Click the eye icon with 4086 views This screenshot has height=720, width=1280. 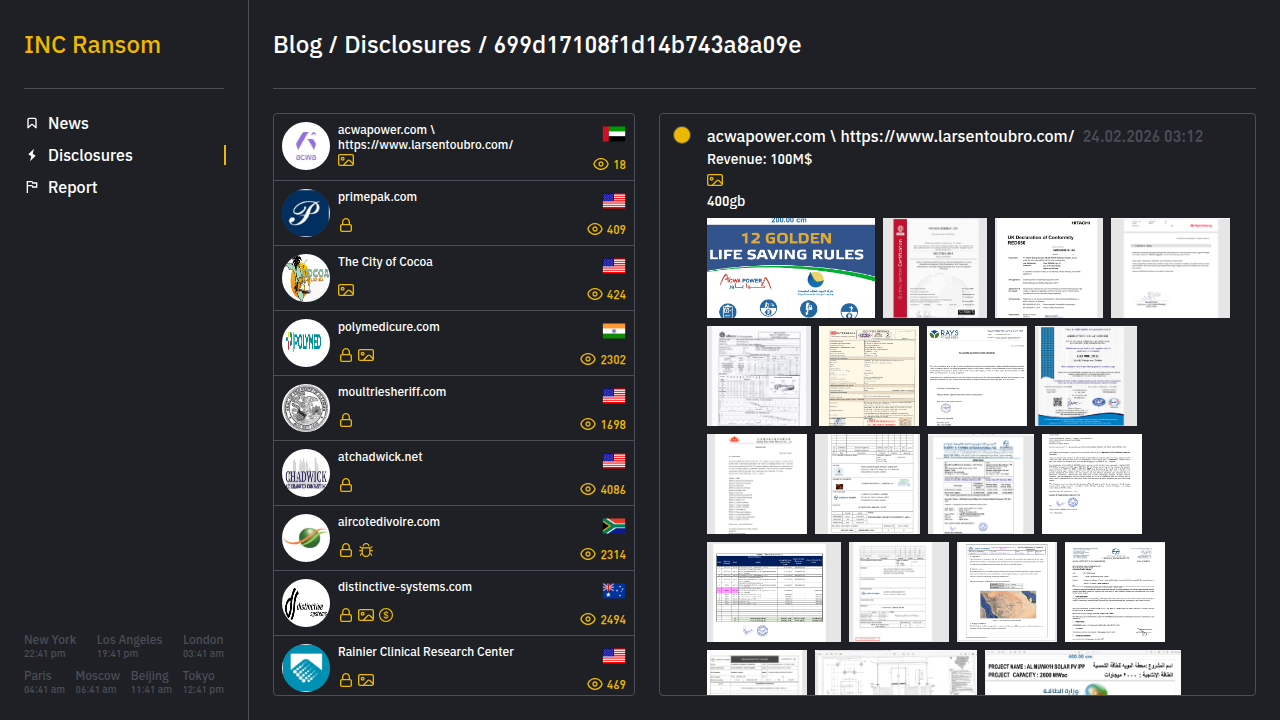click(588, 489)
